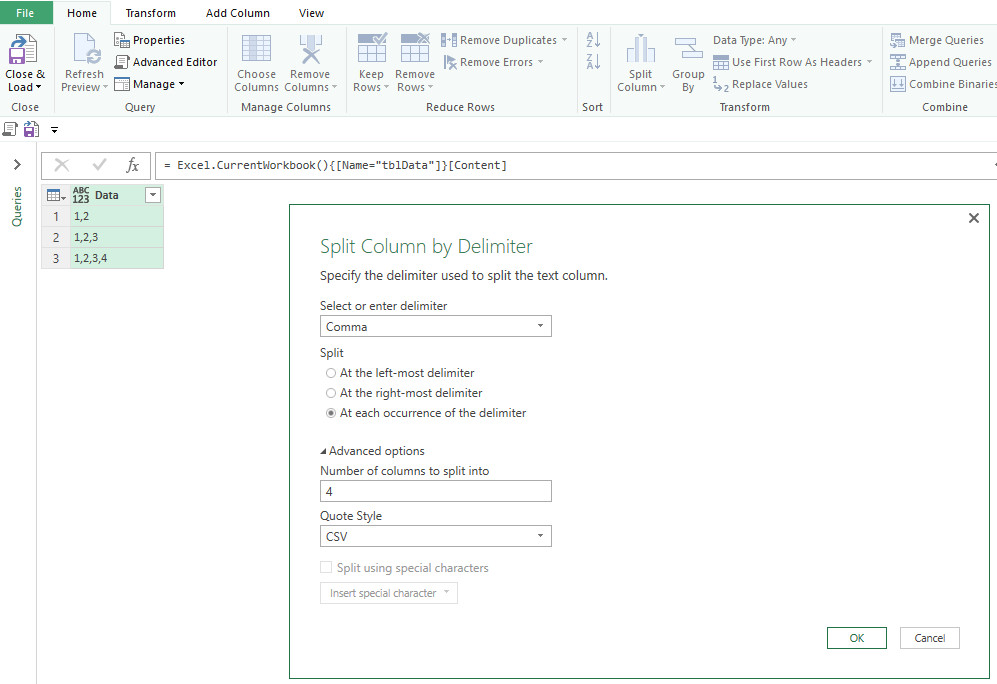Click Use First Row As Headers

[792, 62]
